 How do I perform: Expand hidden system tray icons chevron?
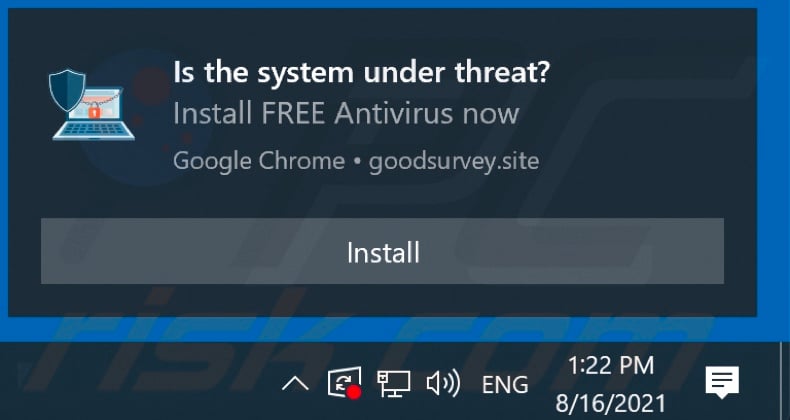point(295,385)
